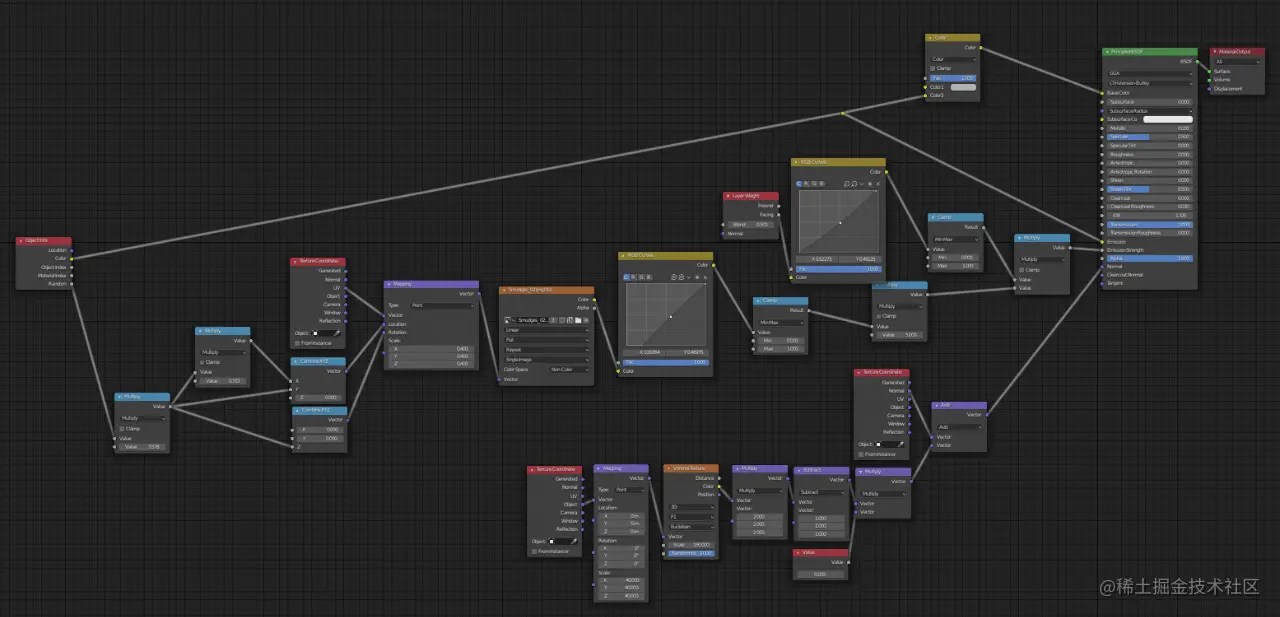
Task: Click the eyedropper in Texture Coordinate node above Combine XYZ
Action: [x=337, y=333]
